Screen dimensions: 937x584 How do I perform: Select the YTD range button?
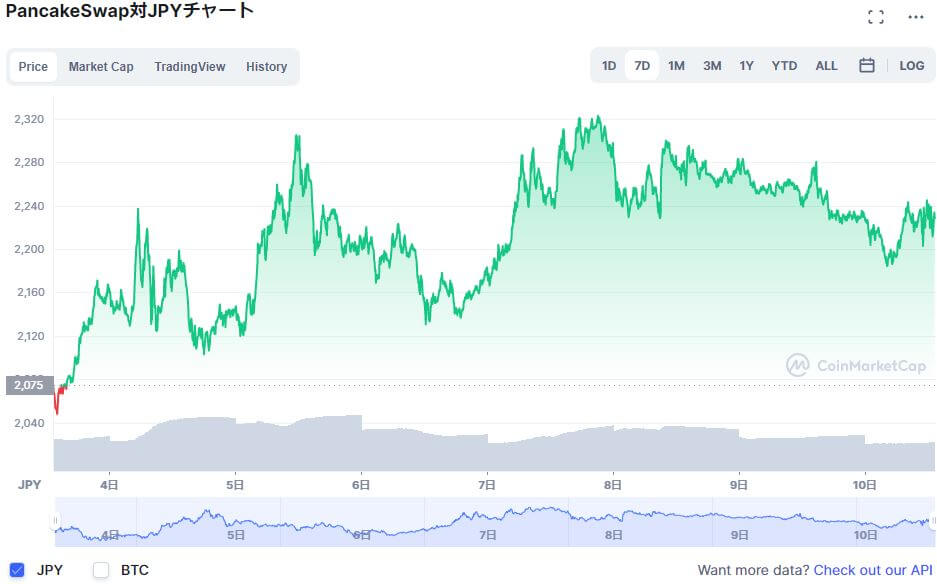pos(784,66)
